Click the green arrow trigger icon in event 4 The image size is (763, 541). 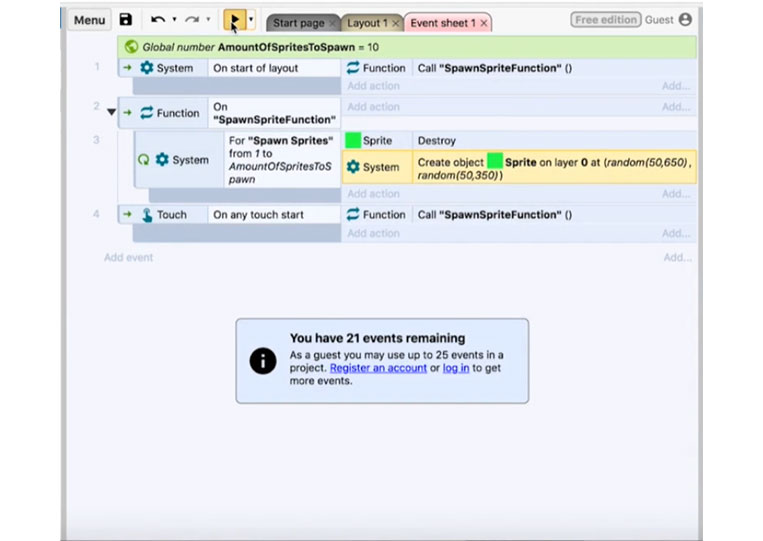127,215
